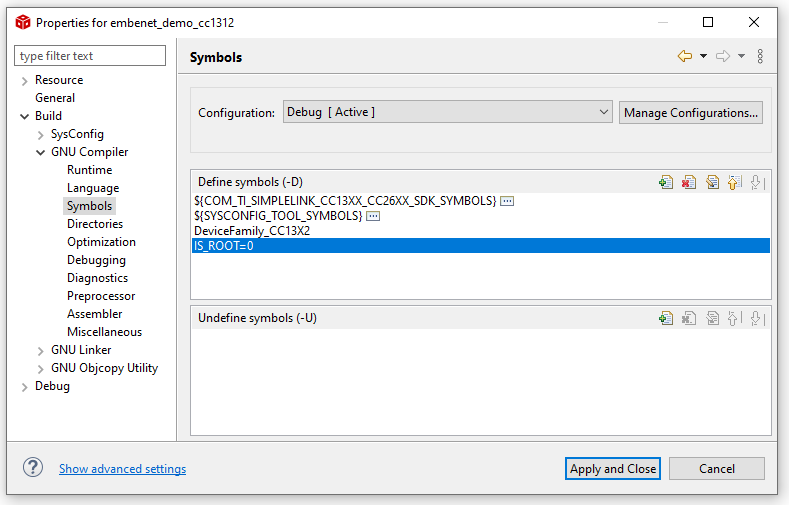Open Show advanced settings link

click(122, 469)
